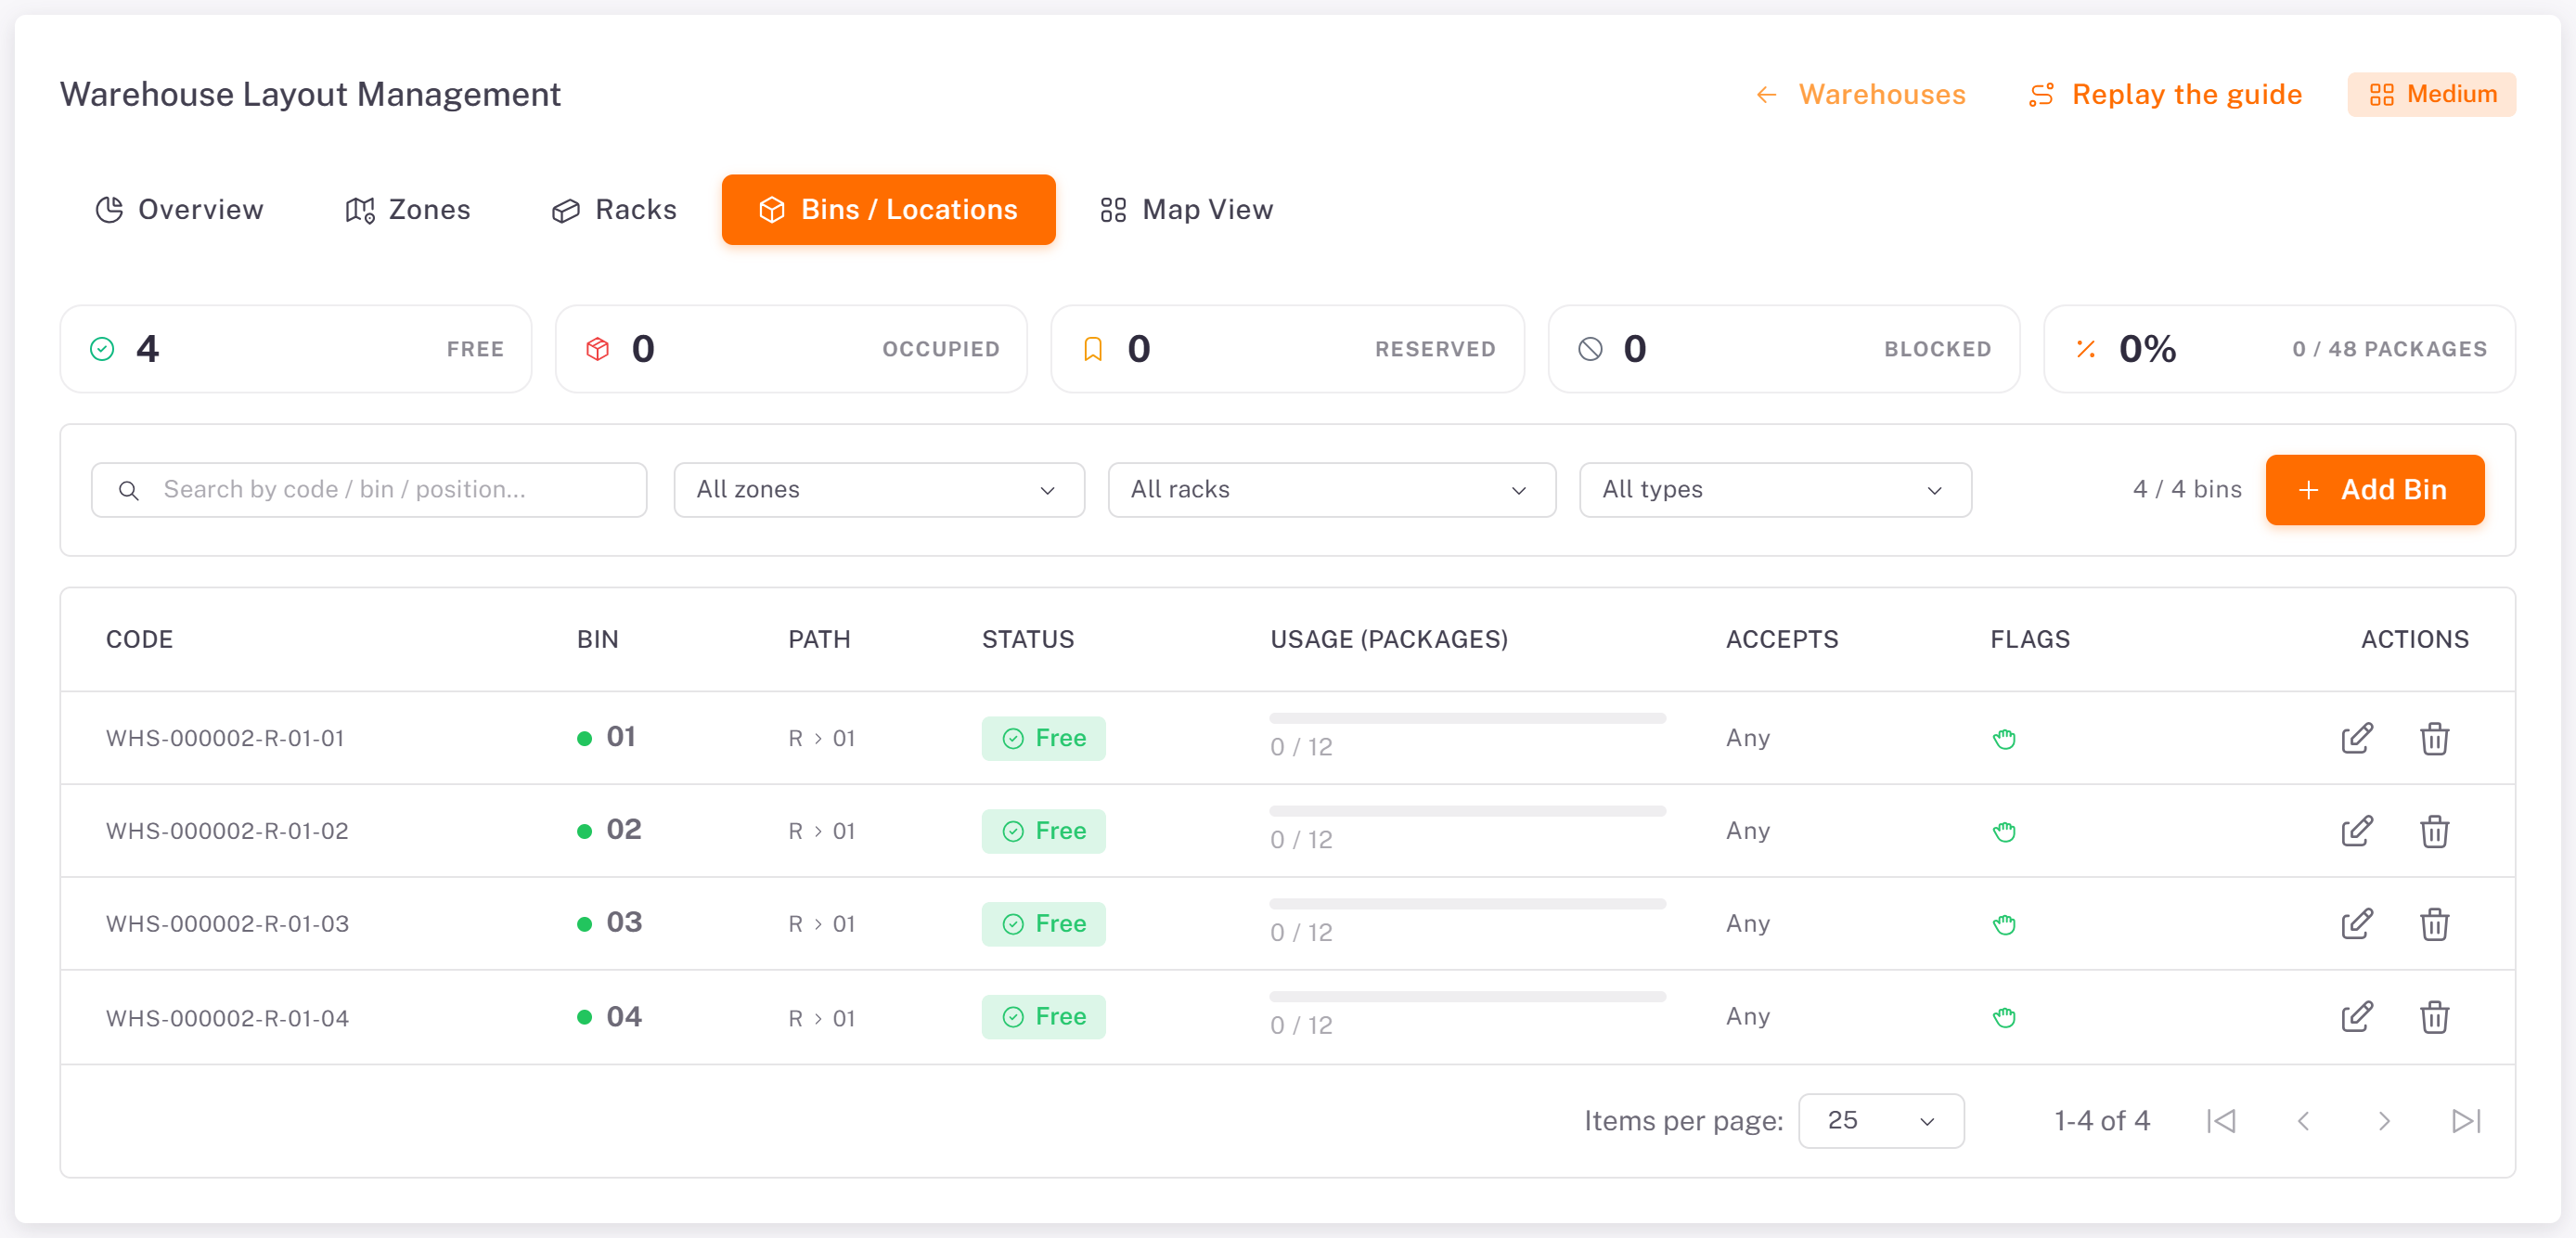Switch to the Zones tab
Image resolution: width=2576 pixels, height=1238 pixels.
click(x=408, y=210)
